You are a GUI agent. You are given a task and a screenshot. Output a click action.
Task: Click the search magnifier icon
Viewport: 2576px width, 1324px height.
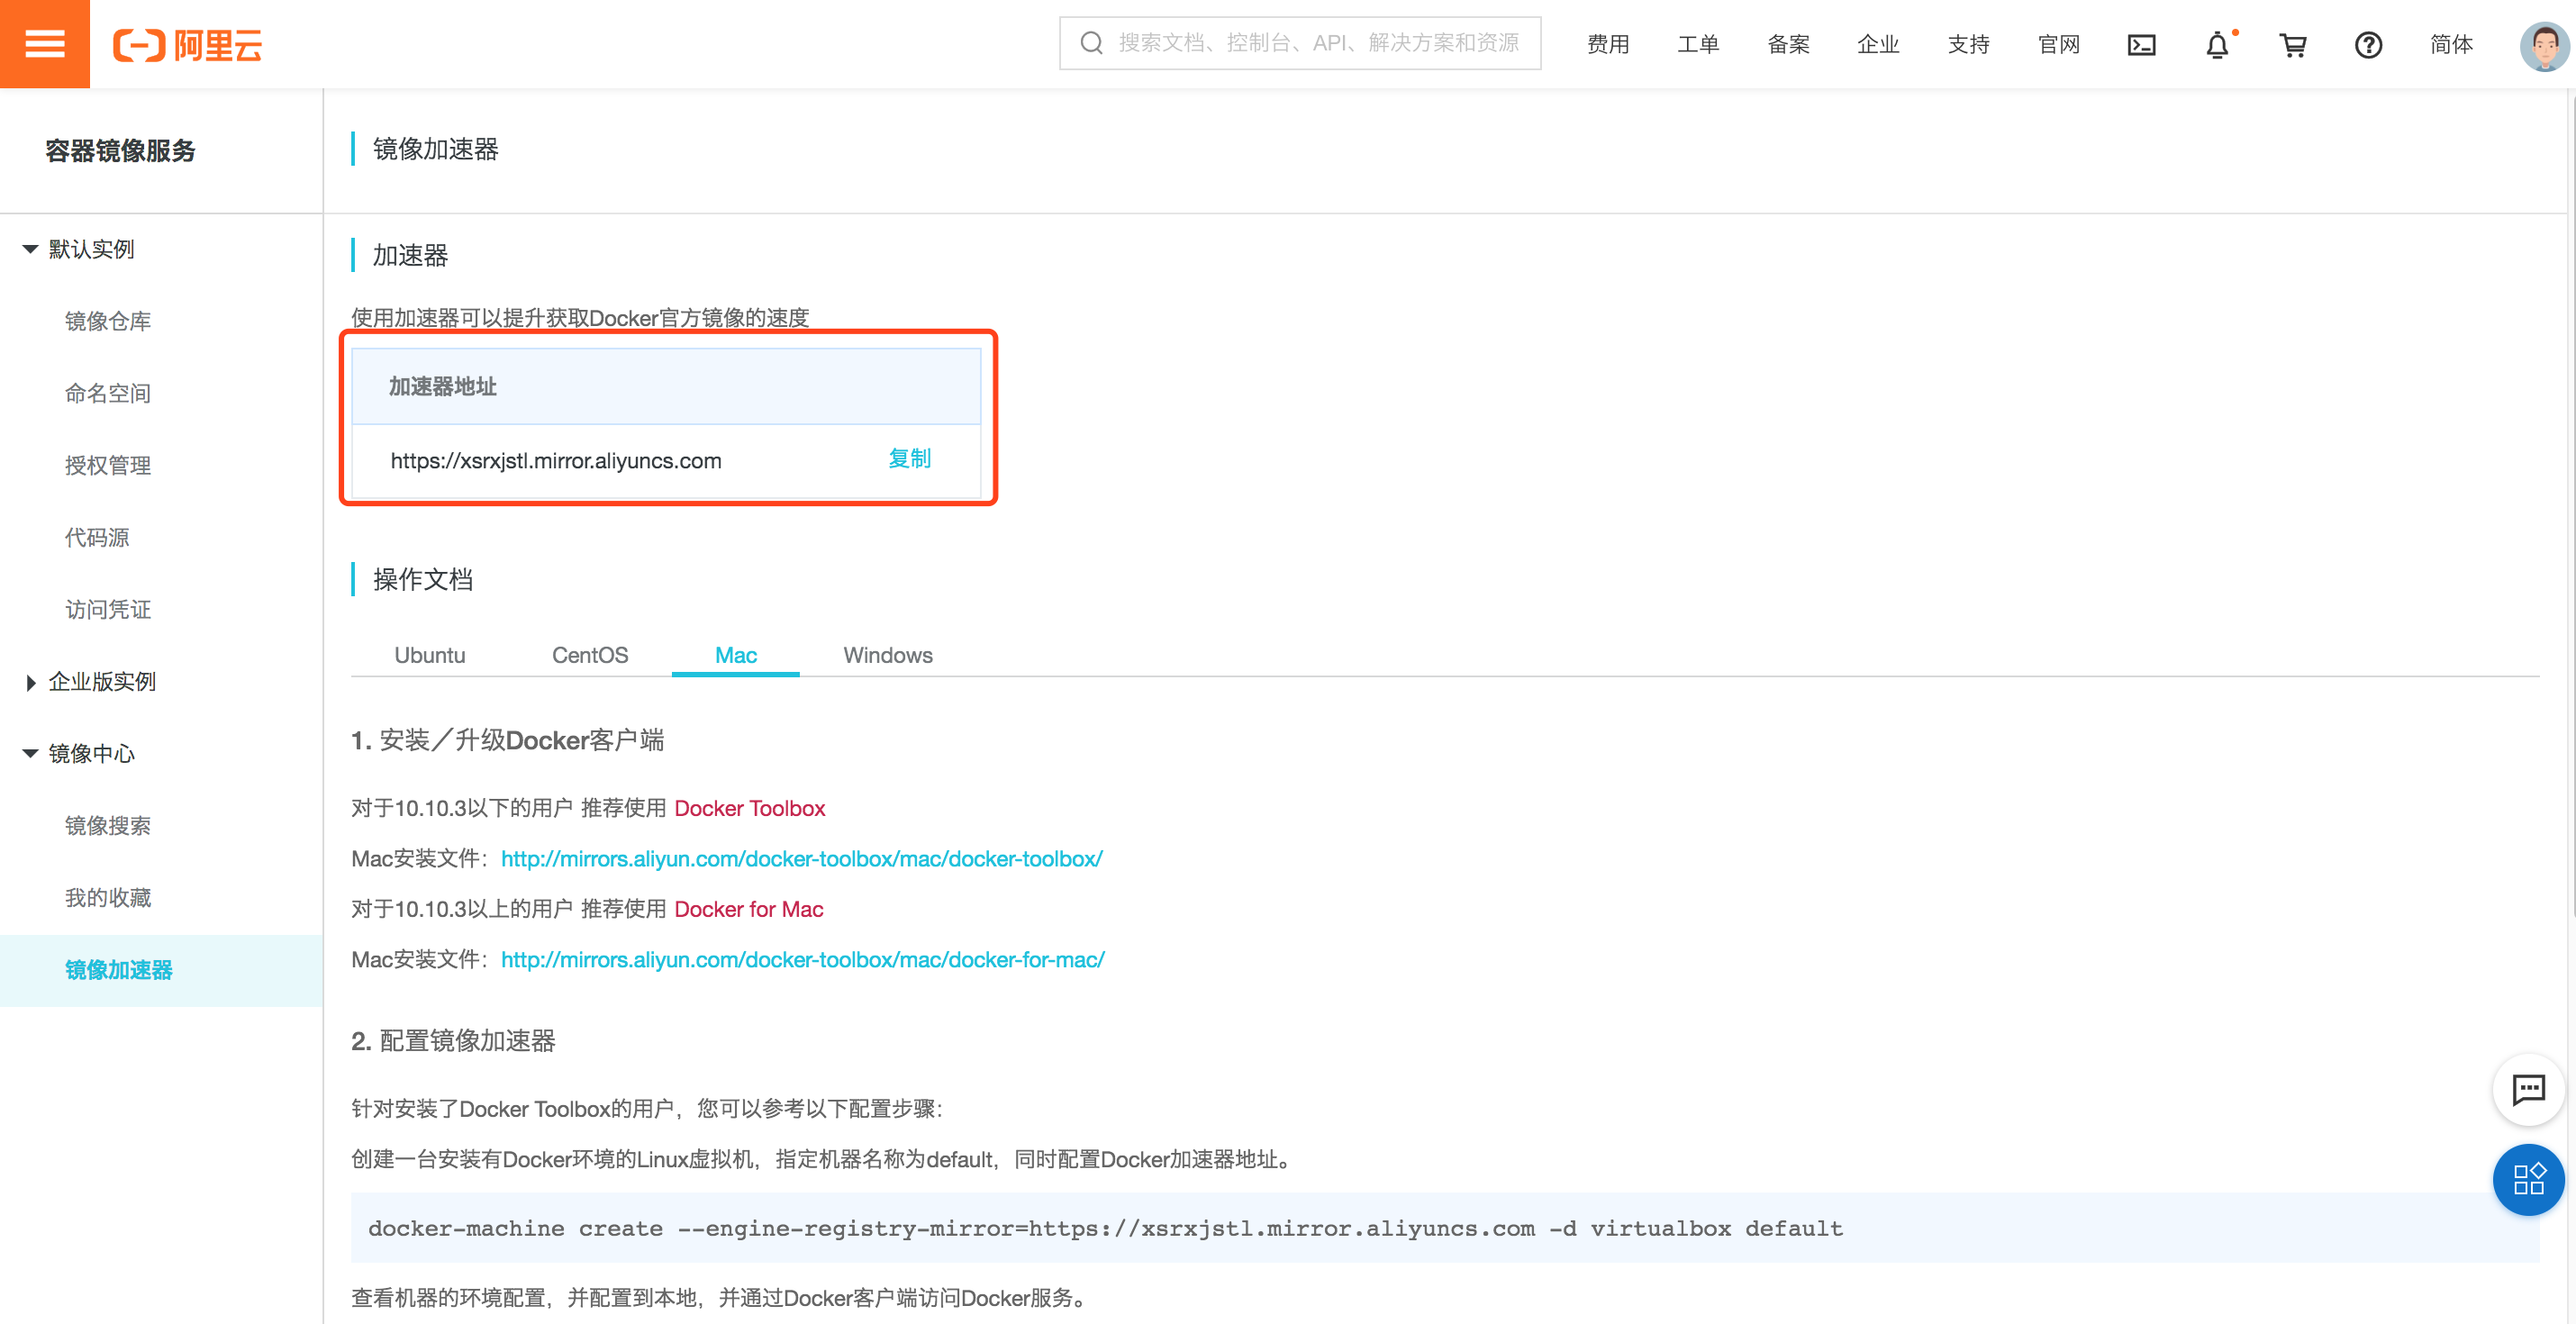click(x=1091, y=43)
